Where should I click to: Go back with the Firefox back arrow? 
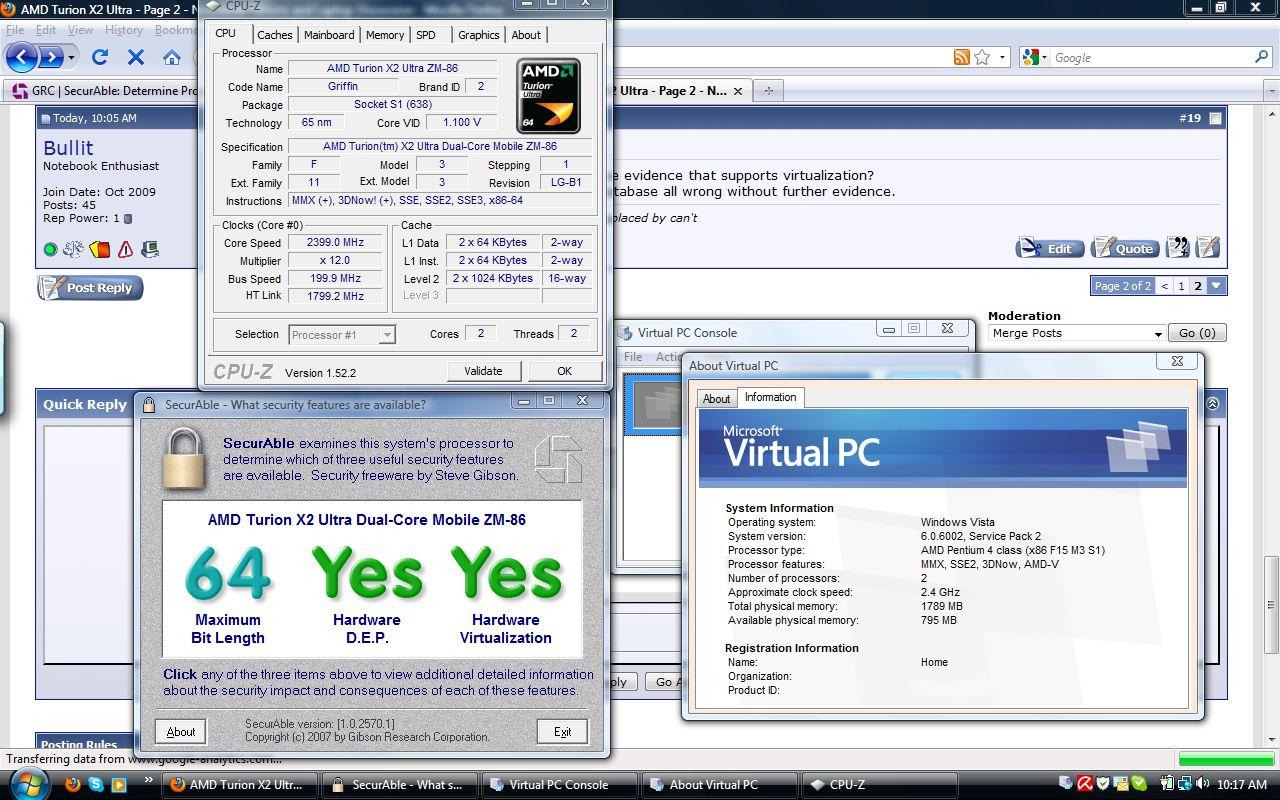click(23, 57)
